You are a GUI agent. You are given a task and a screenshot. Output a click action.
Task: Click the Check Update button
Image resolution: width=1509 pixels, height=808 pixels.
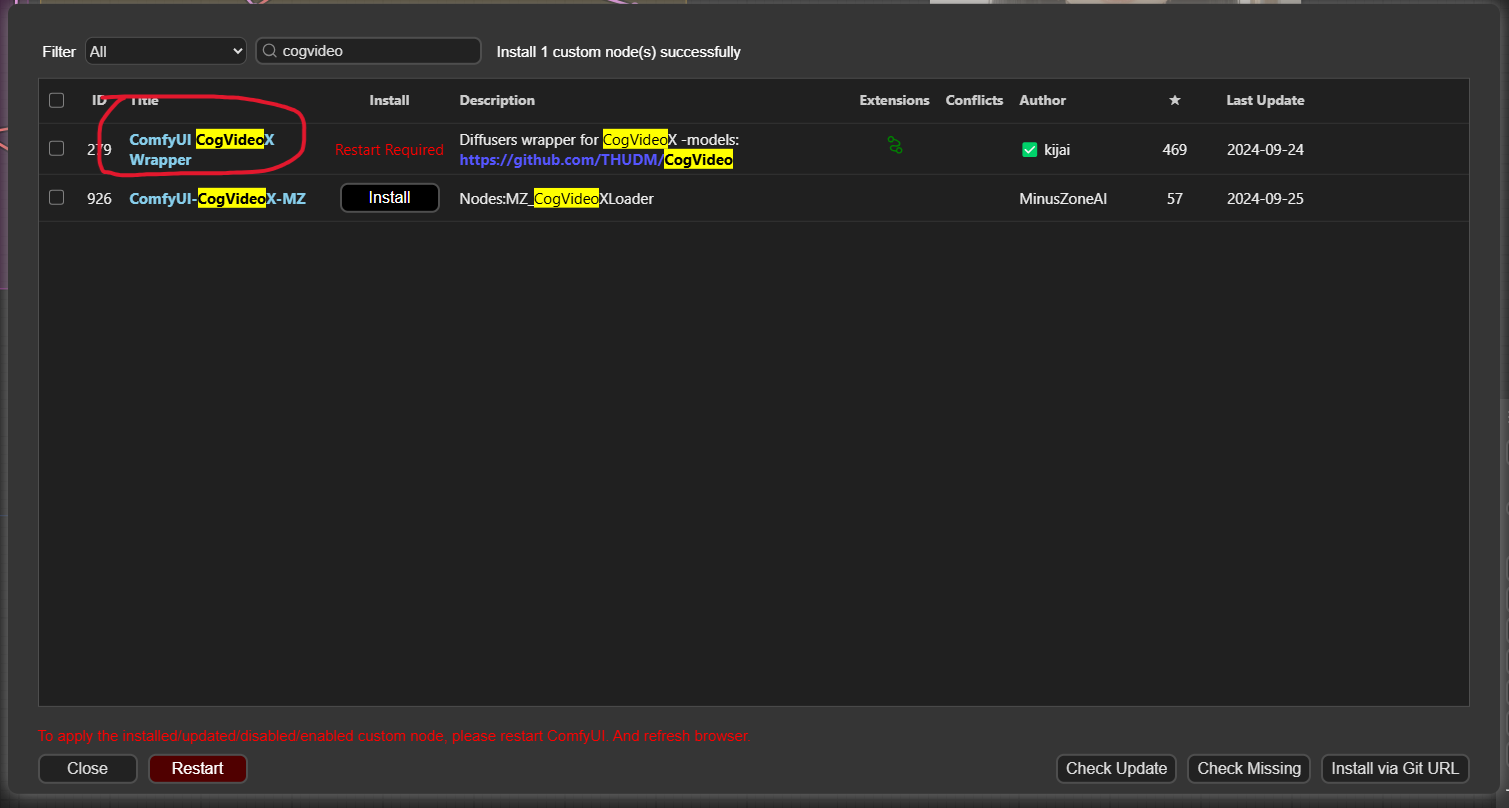1116,768
